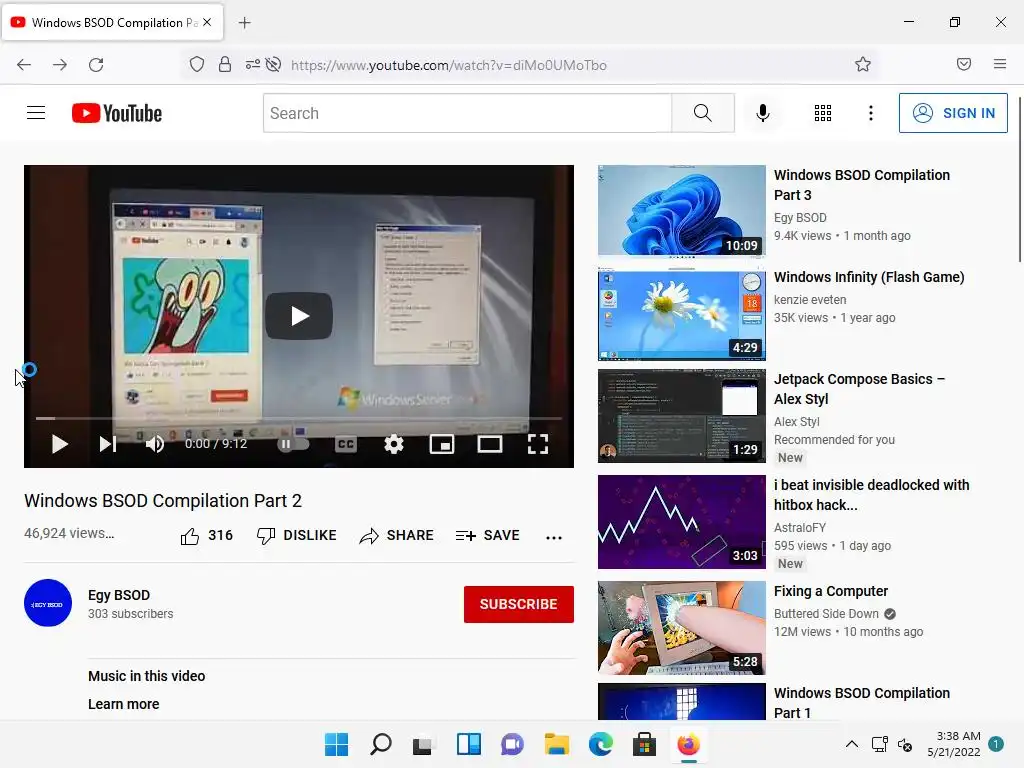Open more actions ellipsis under video
Viewport: 1024px width, 768px height.
coord(554,537)
